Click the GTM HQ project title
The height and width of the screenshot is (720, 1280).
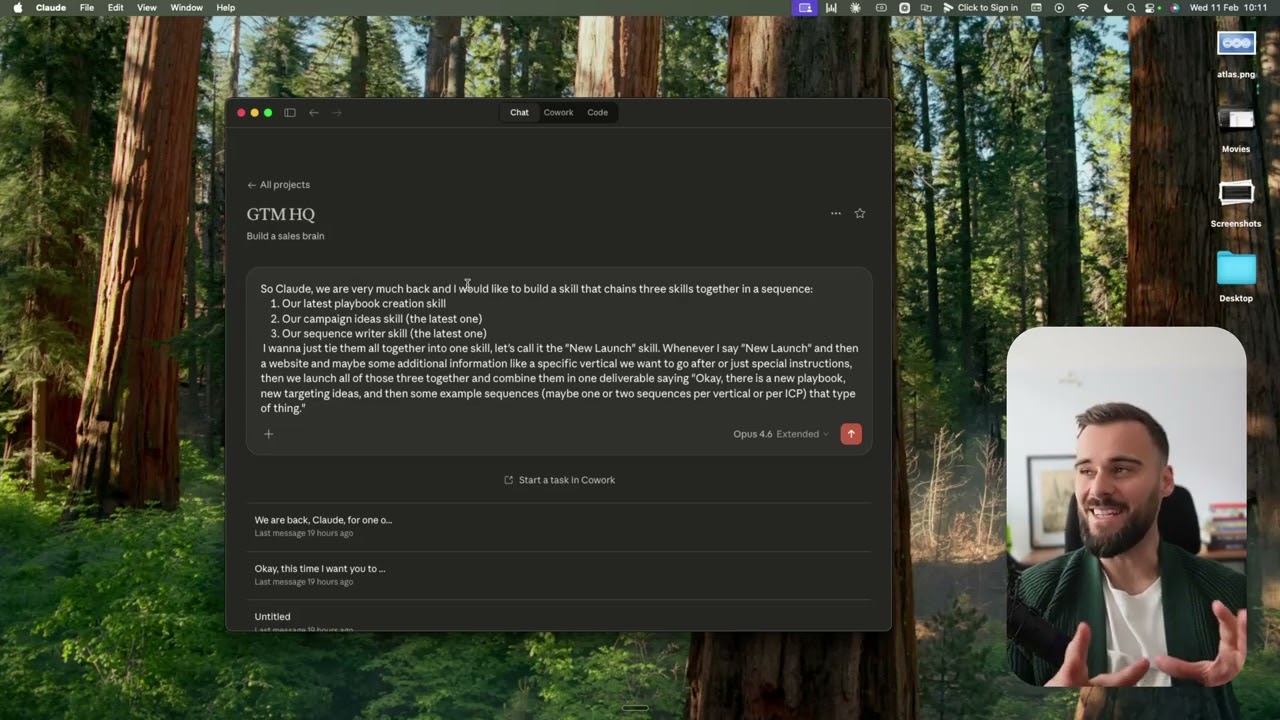tap(281, 214)
